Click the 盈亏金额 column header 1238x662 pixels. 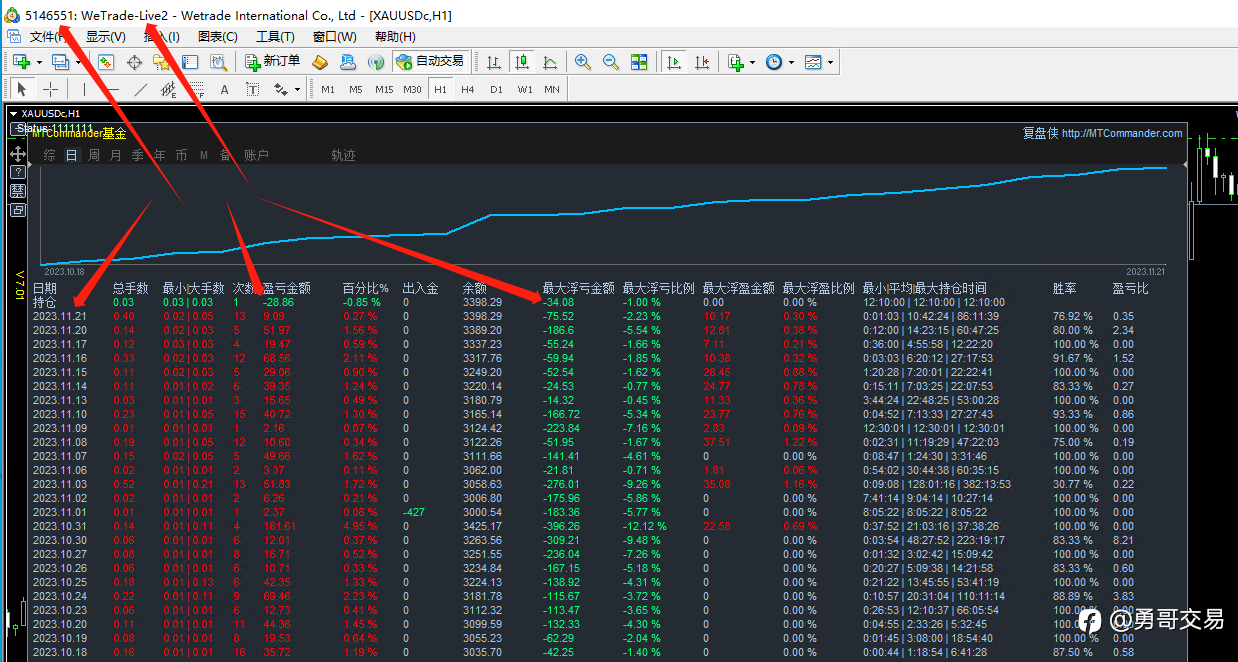click(286, 288)
